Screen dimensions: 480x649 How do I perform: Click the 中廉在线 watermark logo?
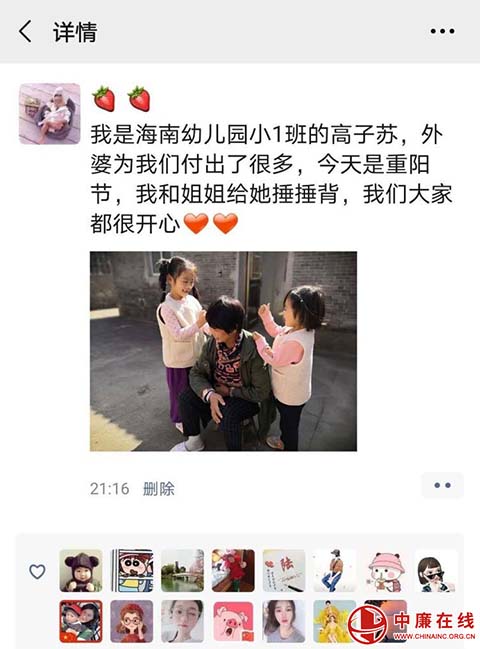[412, 625]
